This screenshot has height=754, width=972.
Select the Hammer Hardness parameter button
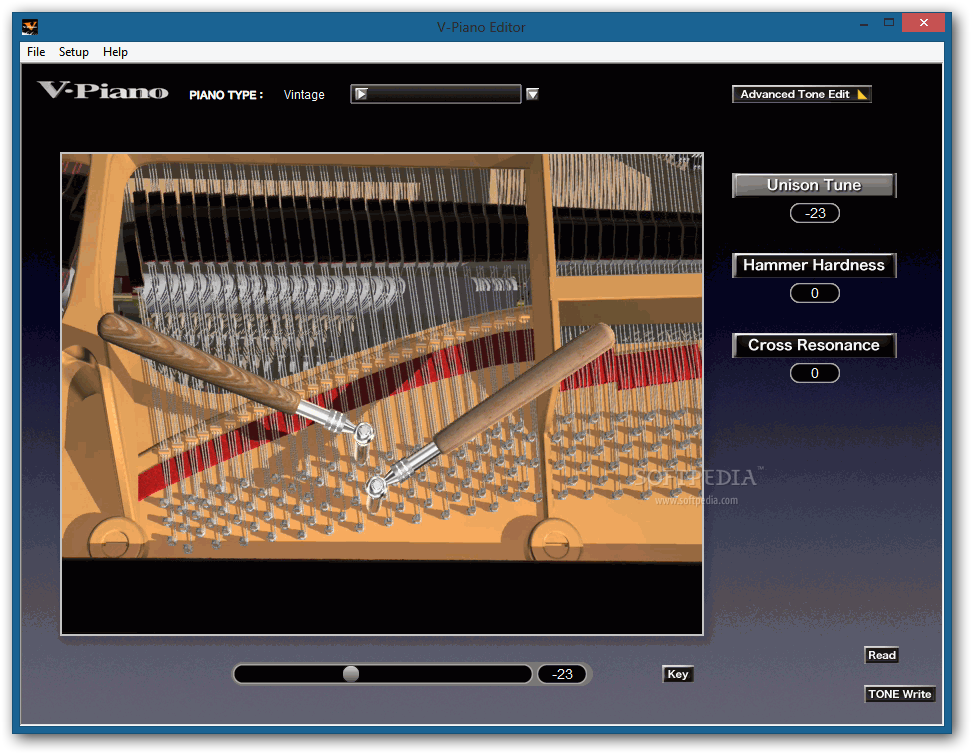[x=814, y=265]
